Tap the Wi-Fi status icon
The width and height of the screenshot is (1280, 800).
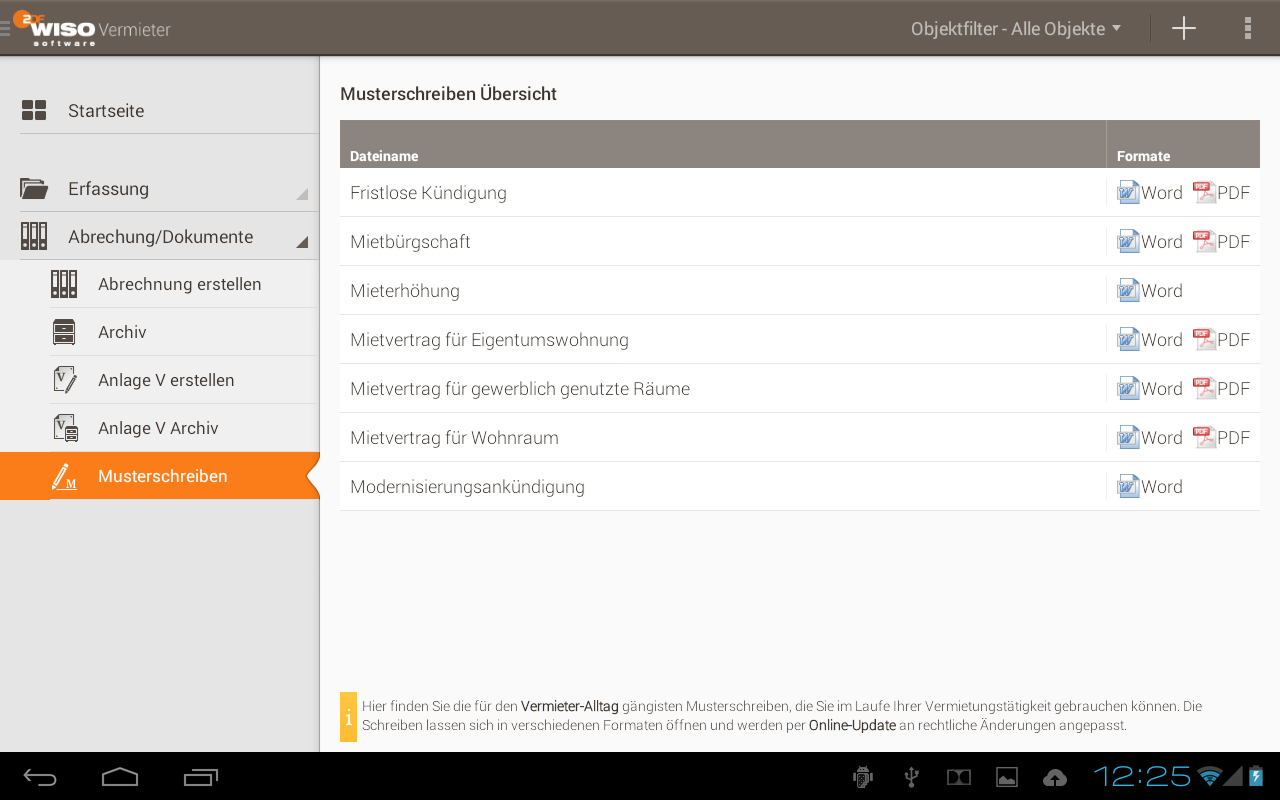click(x=1210, y=776)
